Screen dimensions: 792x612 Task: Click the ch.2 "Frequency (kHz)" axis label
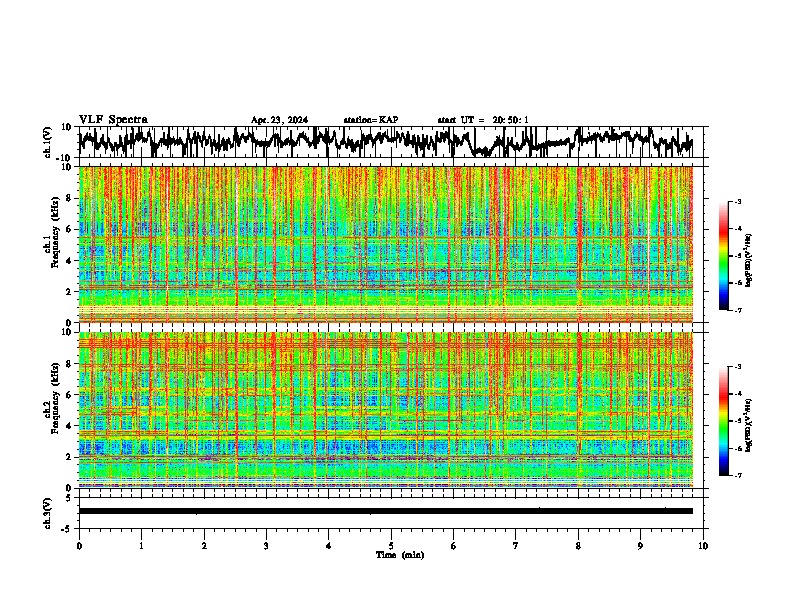pyautogui.click(x=55, y=398)
